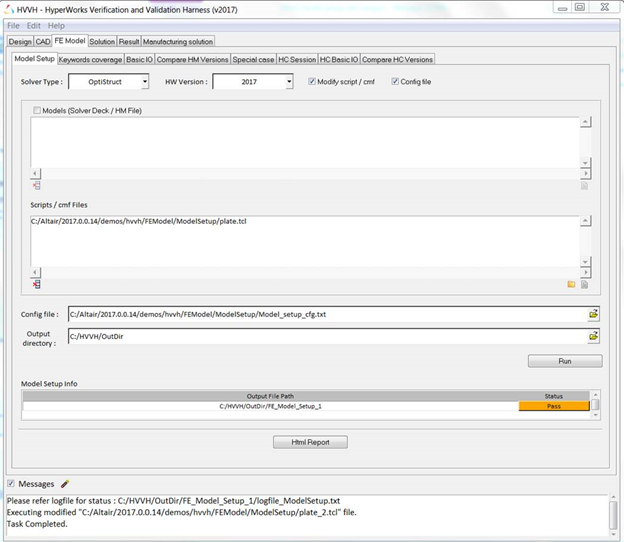Toggle the Messages checkbox
Screen dimensions: 624x542
11,484
